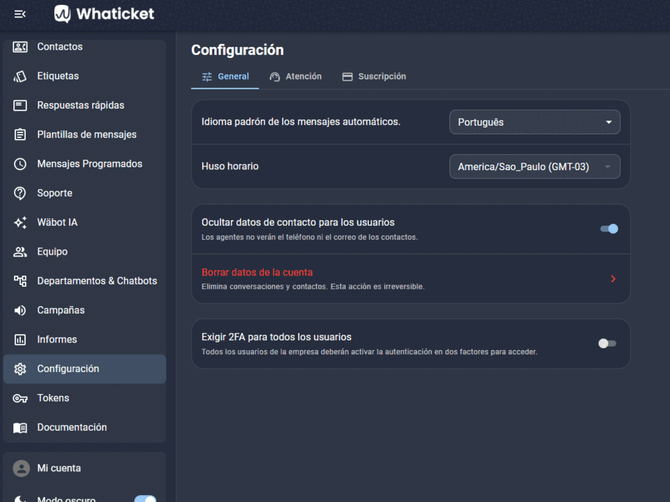The image size is (670, 502).
Task: Collapse the sidebar with the menu icon
Action: (20, 14)
